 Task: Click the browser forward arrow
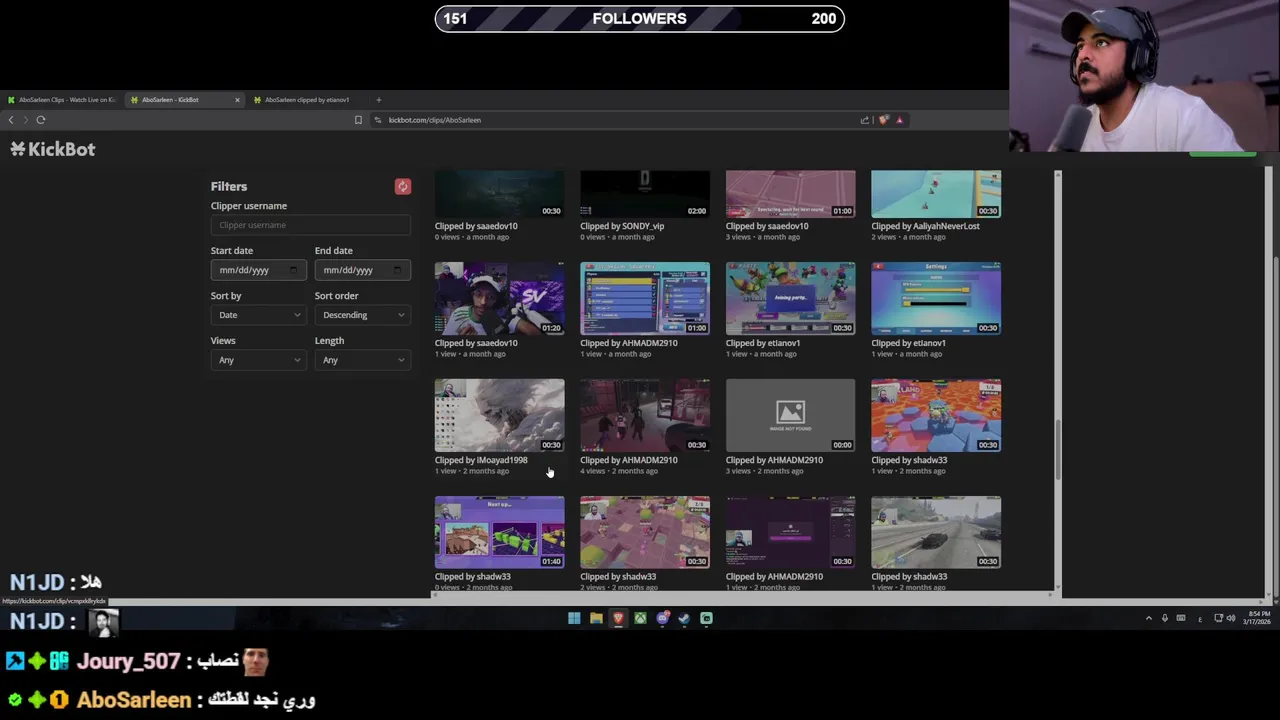pos(25,120)
